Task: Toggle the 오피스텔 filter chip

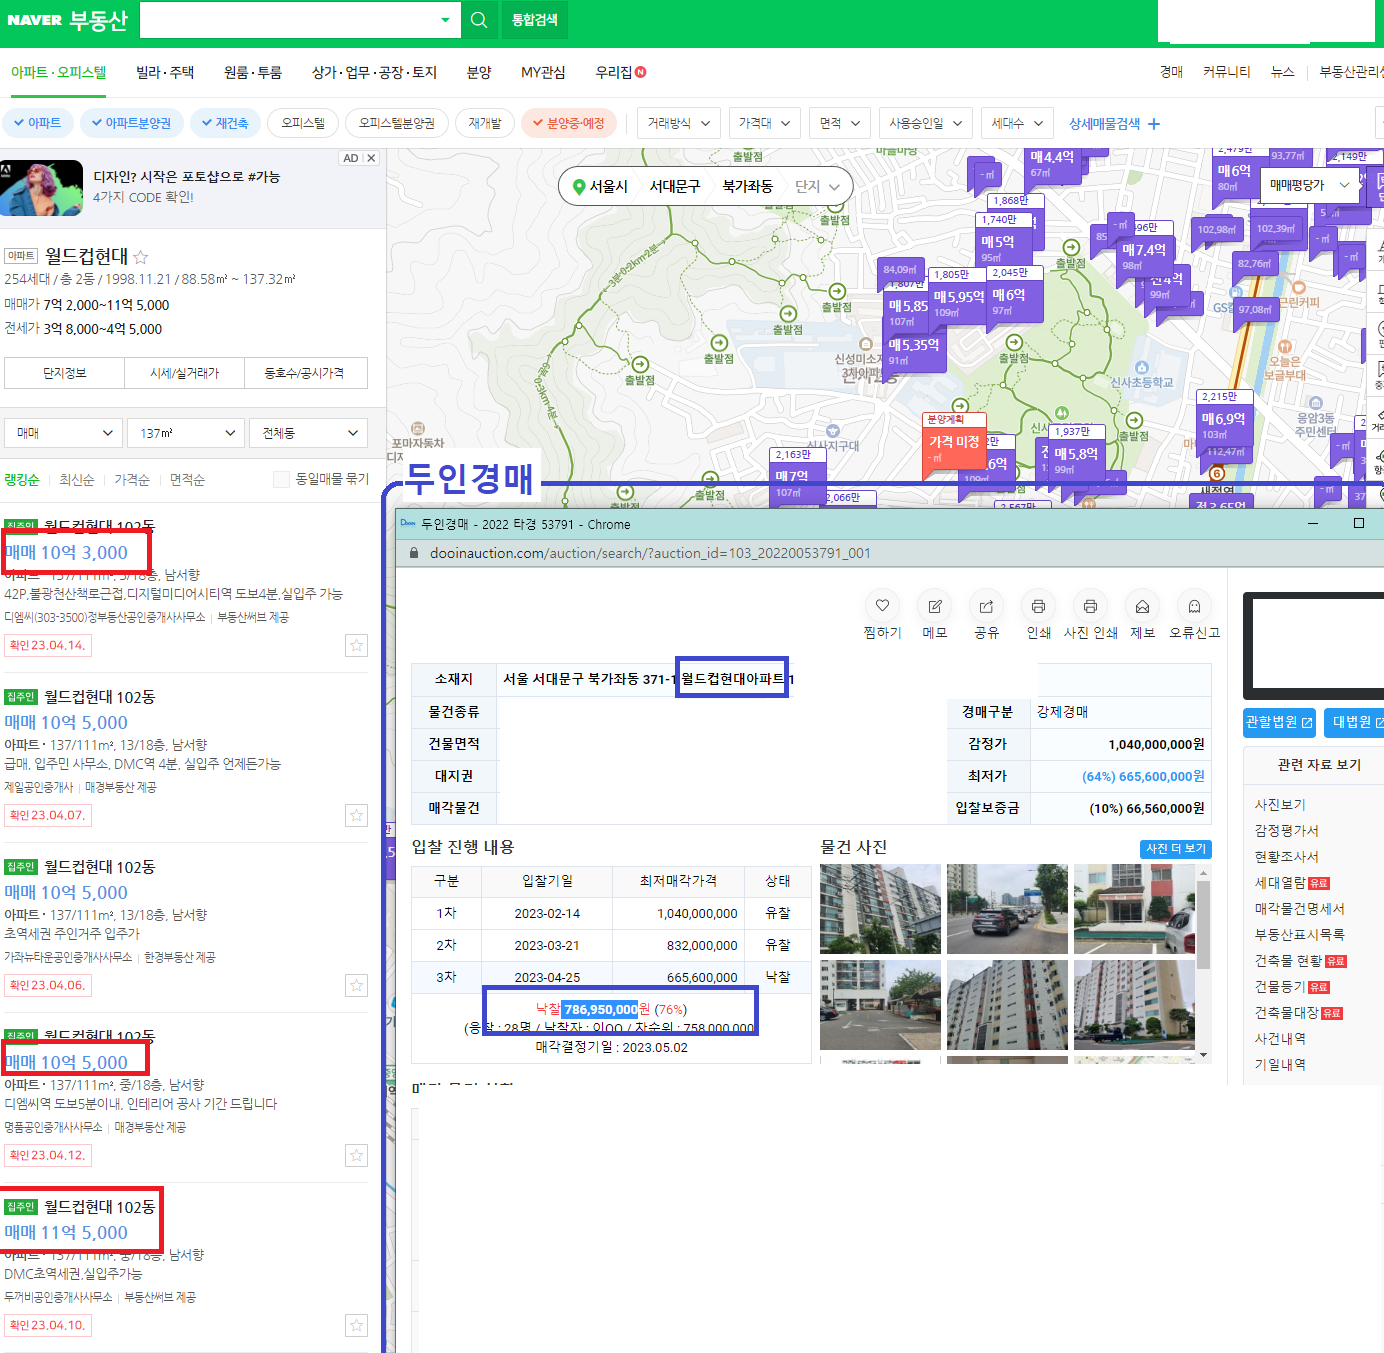Action: click(303, 123)
